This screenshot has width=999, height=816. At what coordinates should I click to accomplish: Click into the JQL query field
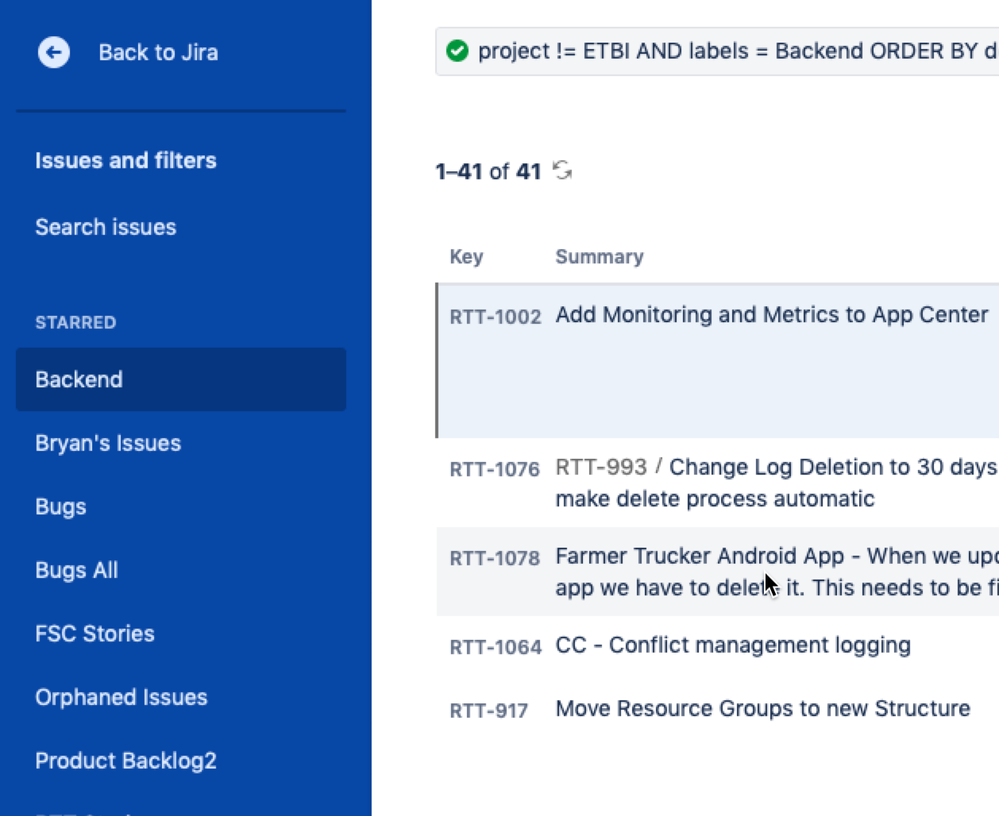tap(717, 52)
